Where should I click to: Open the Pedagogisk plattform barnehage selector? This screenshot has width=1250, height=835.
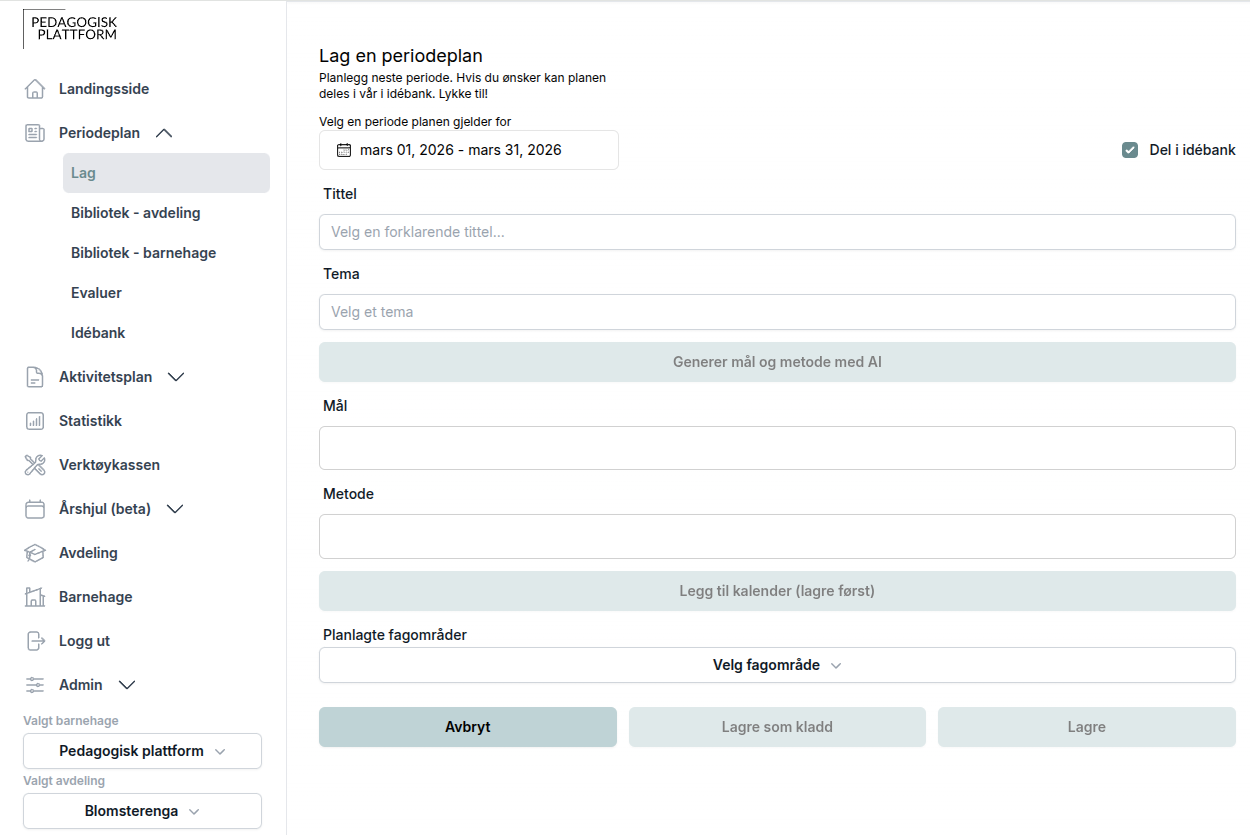coord(142,751)
